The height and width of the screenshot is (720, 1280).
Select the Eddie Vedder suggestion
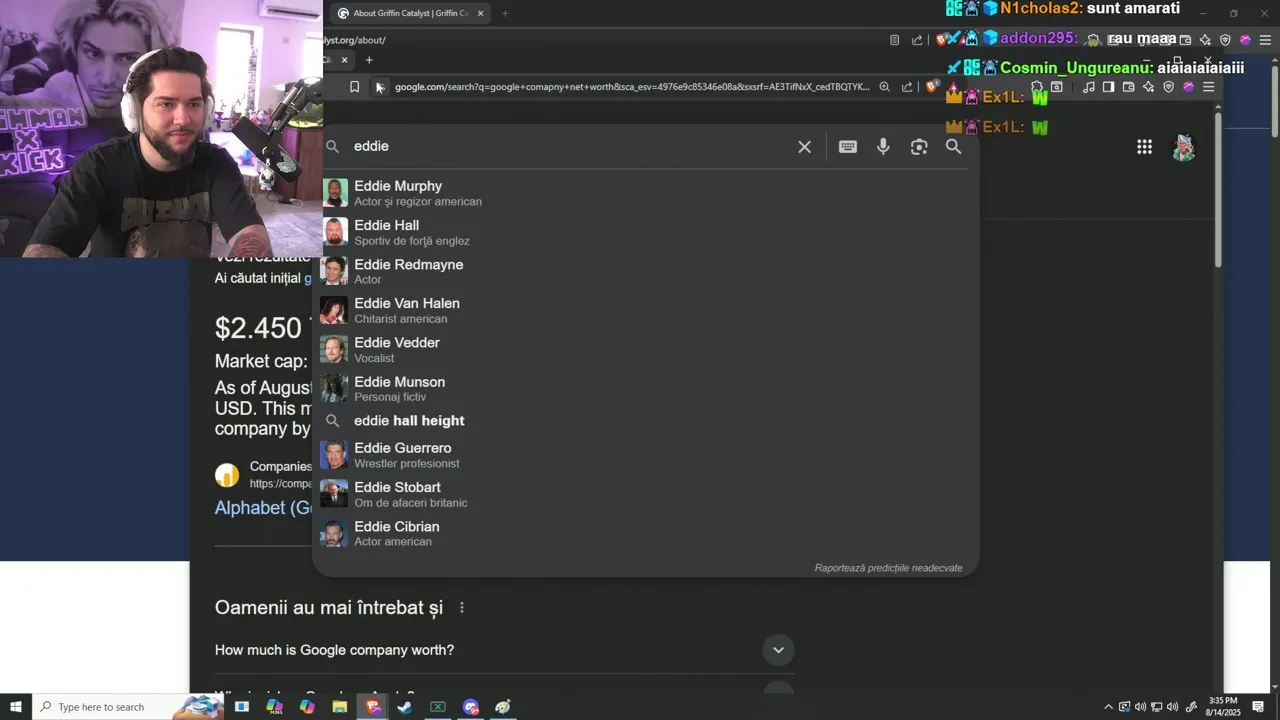click(x=645, y=349)
